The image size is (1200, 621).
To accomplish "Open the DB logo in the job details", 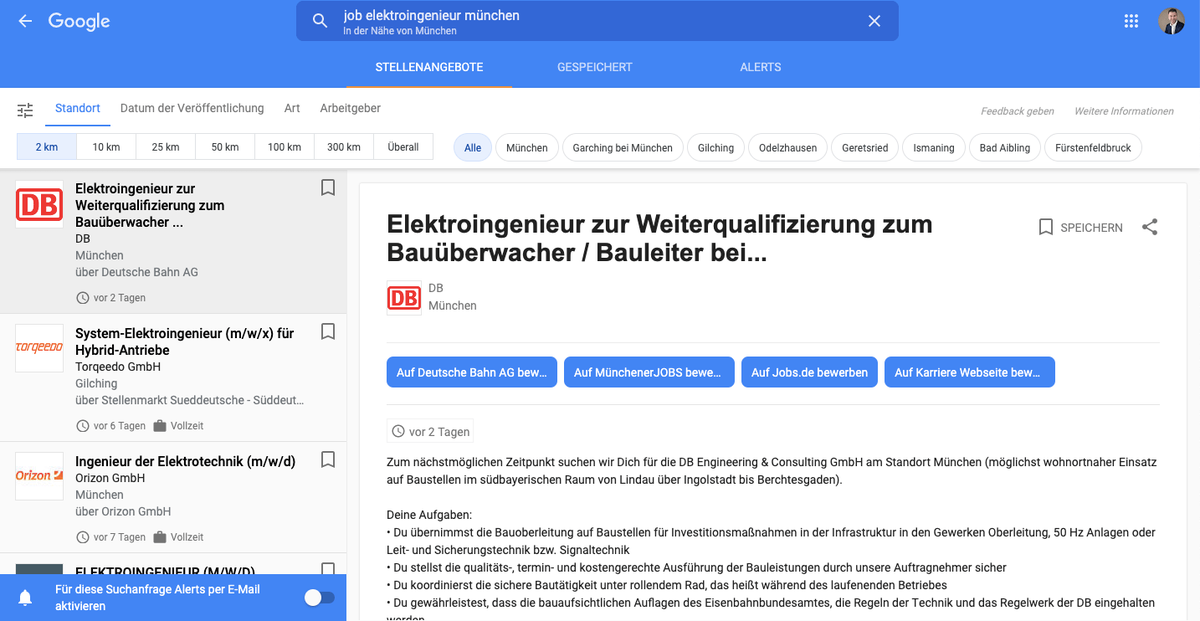I will 404,298.
